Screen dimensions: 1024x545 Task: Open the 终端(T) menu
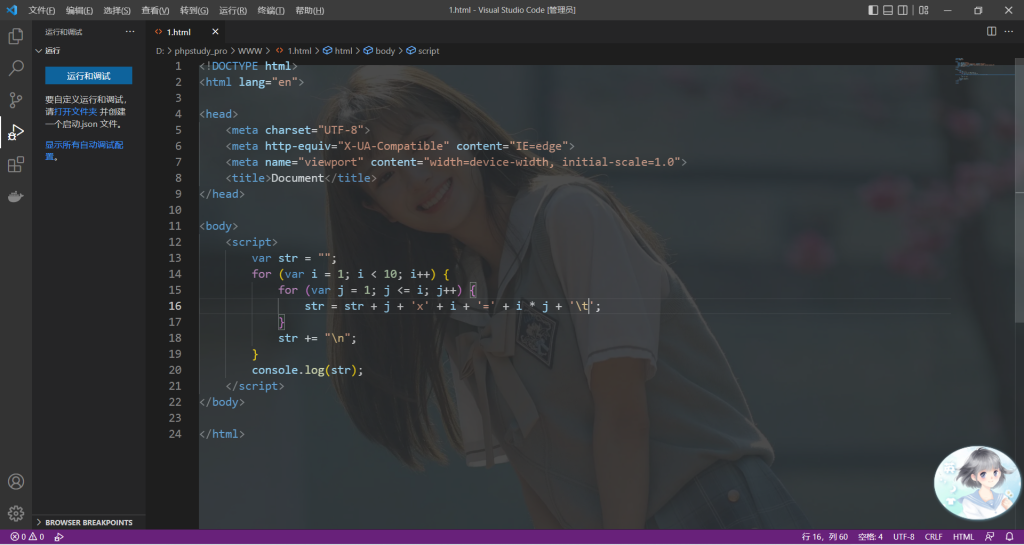[272, 10]
